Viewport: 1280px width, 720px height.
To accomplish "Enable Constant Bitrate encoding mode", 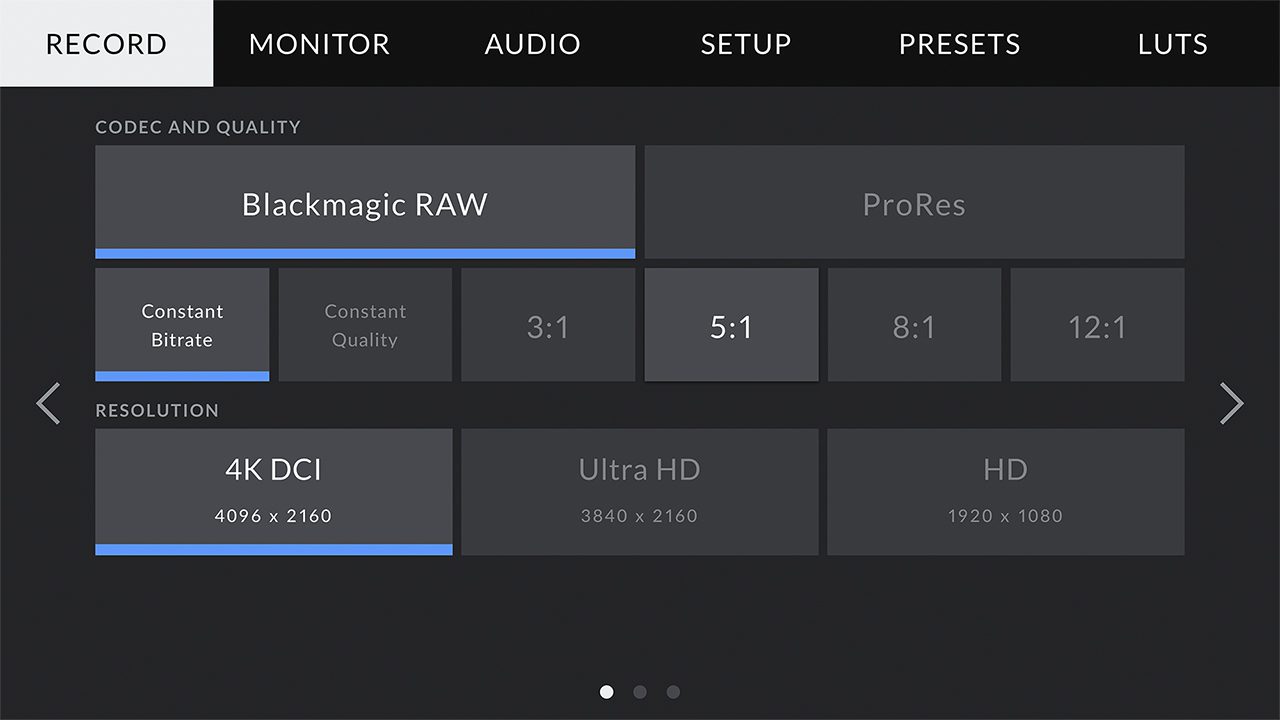I will pos(182,324).
